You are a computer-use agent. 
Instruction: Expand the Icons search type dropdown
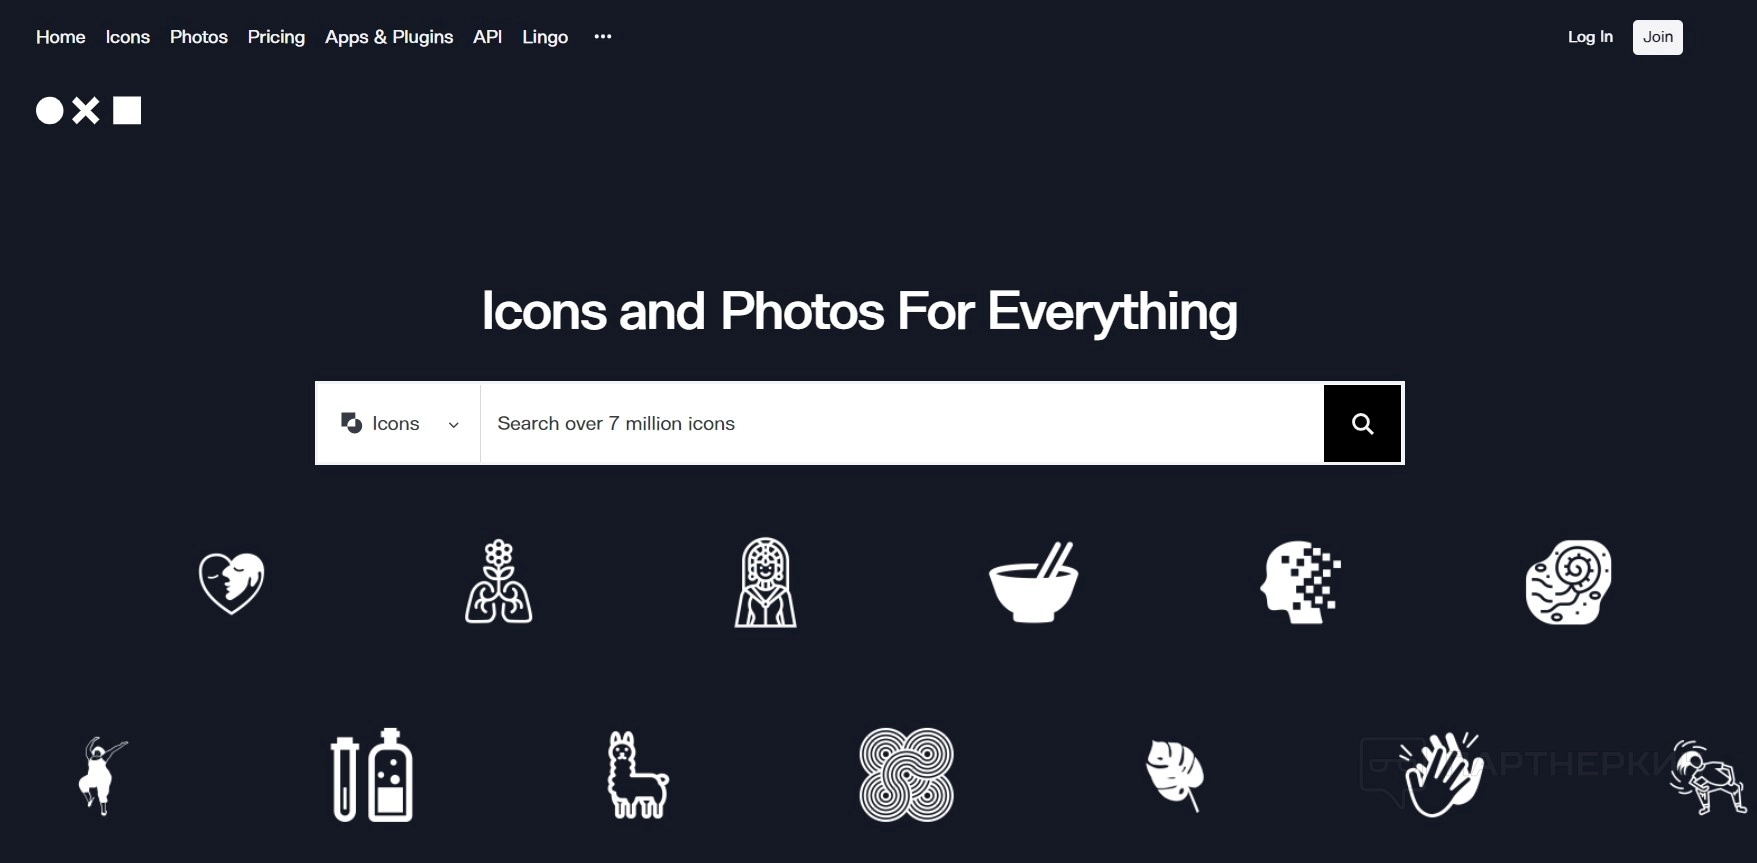(398, 423)
